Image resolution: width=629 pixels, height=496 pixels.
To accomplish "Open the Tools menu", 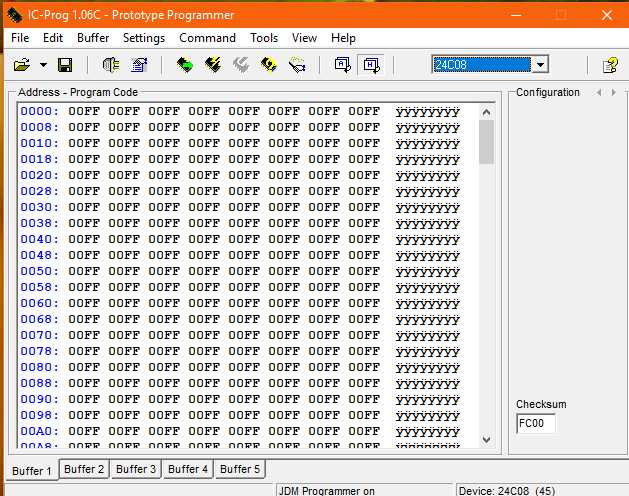I will point(264,38).
